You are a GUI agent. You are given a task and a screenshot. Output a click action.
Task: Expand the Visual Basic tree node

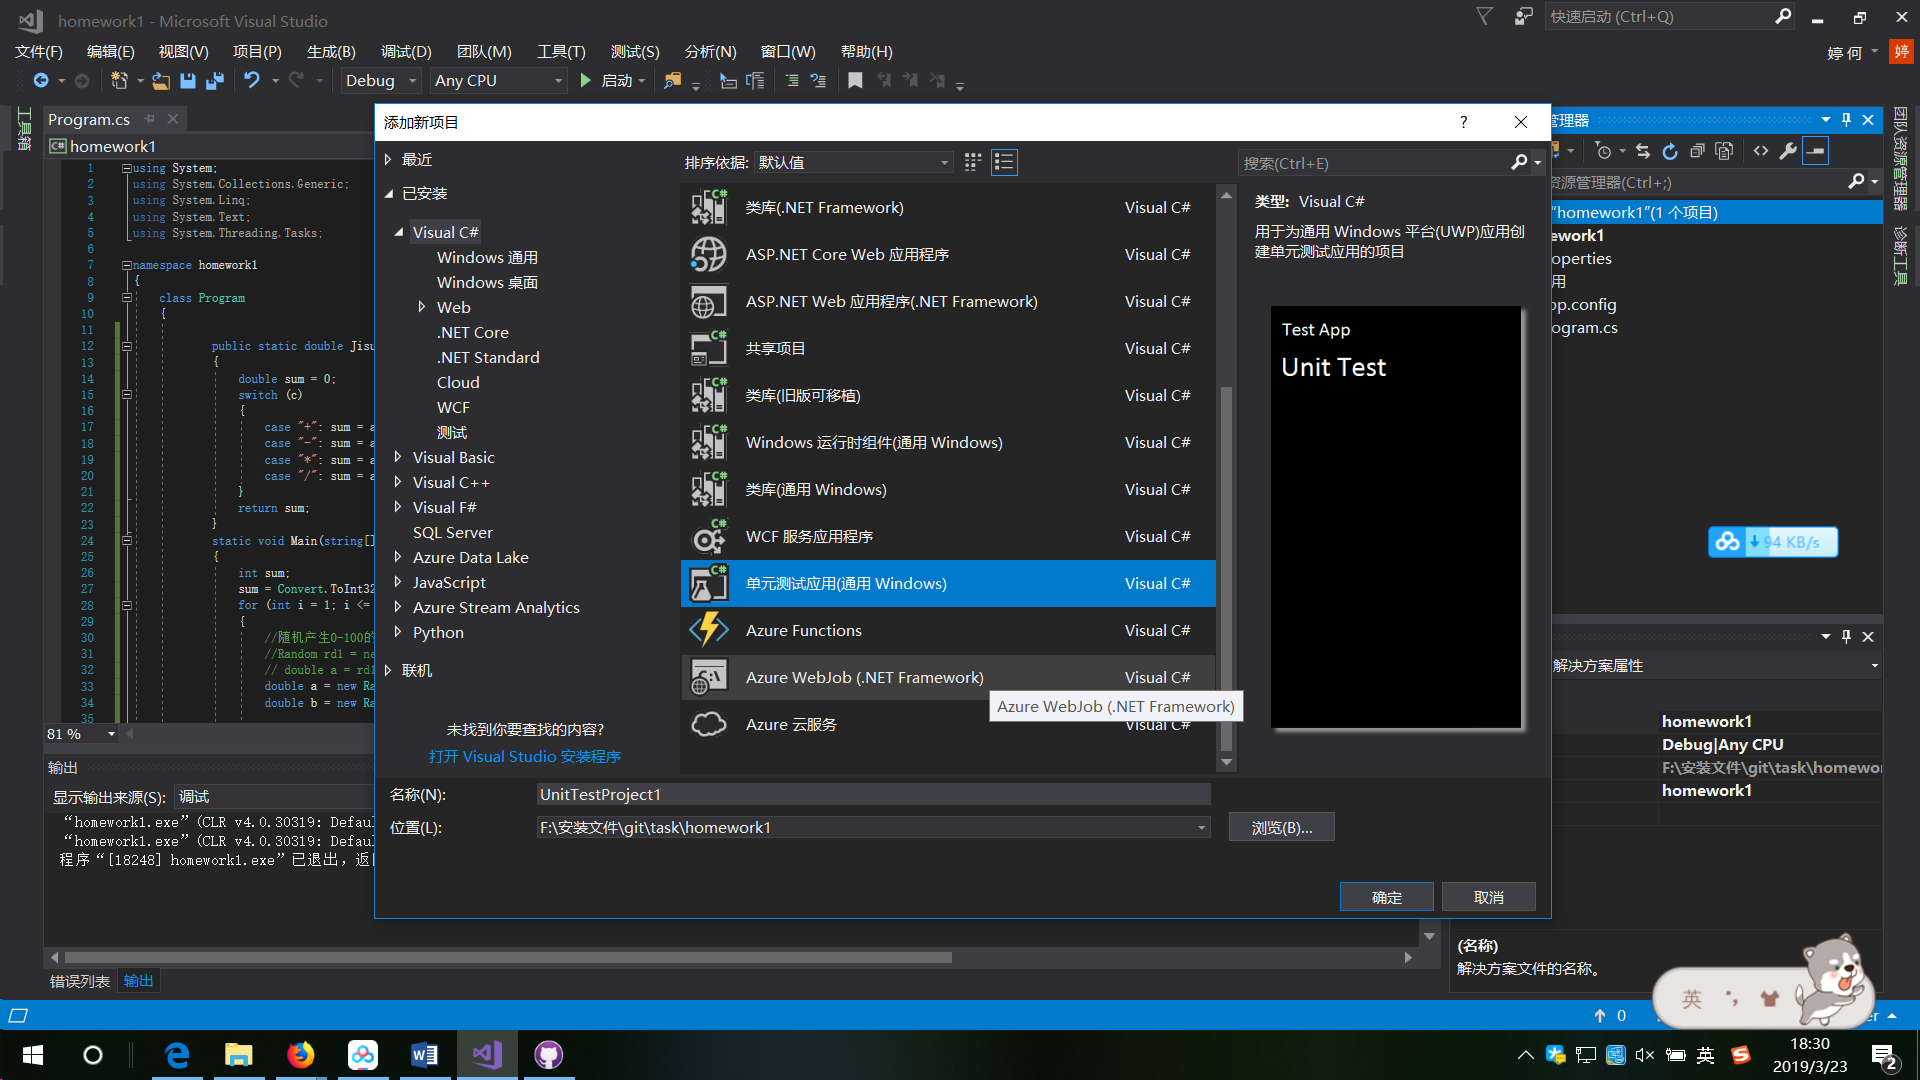pos(398,457)
